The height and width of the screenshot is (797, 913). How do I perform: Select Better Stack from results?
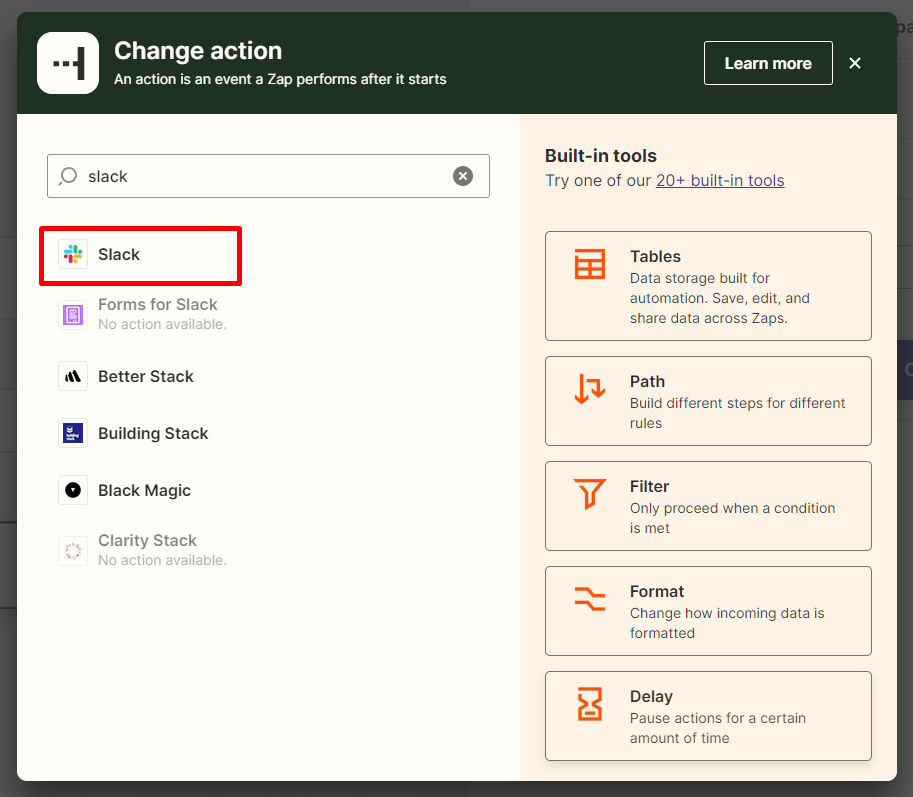point(146,376)
